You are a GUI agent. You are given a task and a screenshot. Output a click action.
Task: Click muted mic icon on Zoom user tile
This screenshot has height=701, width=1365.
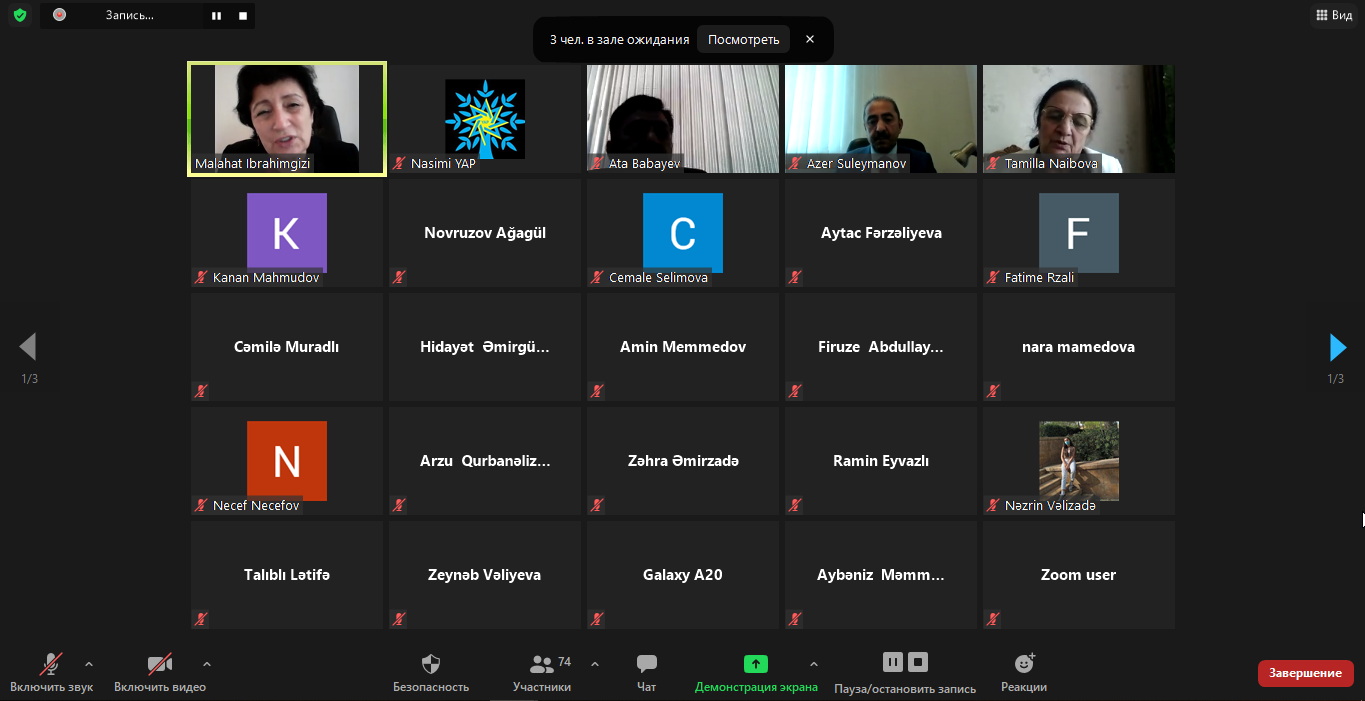point(994,619)
